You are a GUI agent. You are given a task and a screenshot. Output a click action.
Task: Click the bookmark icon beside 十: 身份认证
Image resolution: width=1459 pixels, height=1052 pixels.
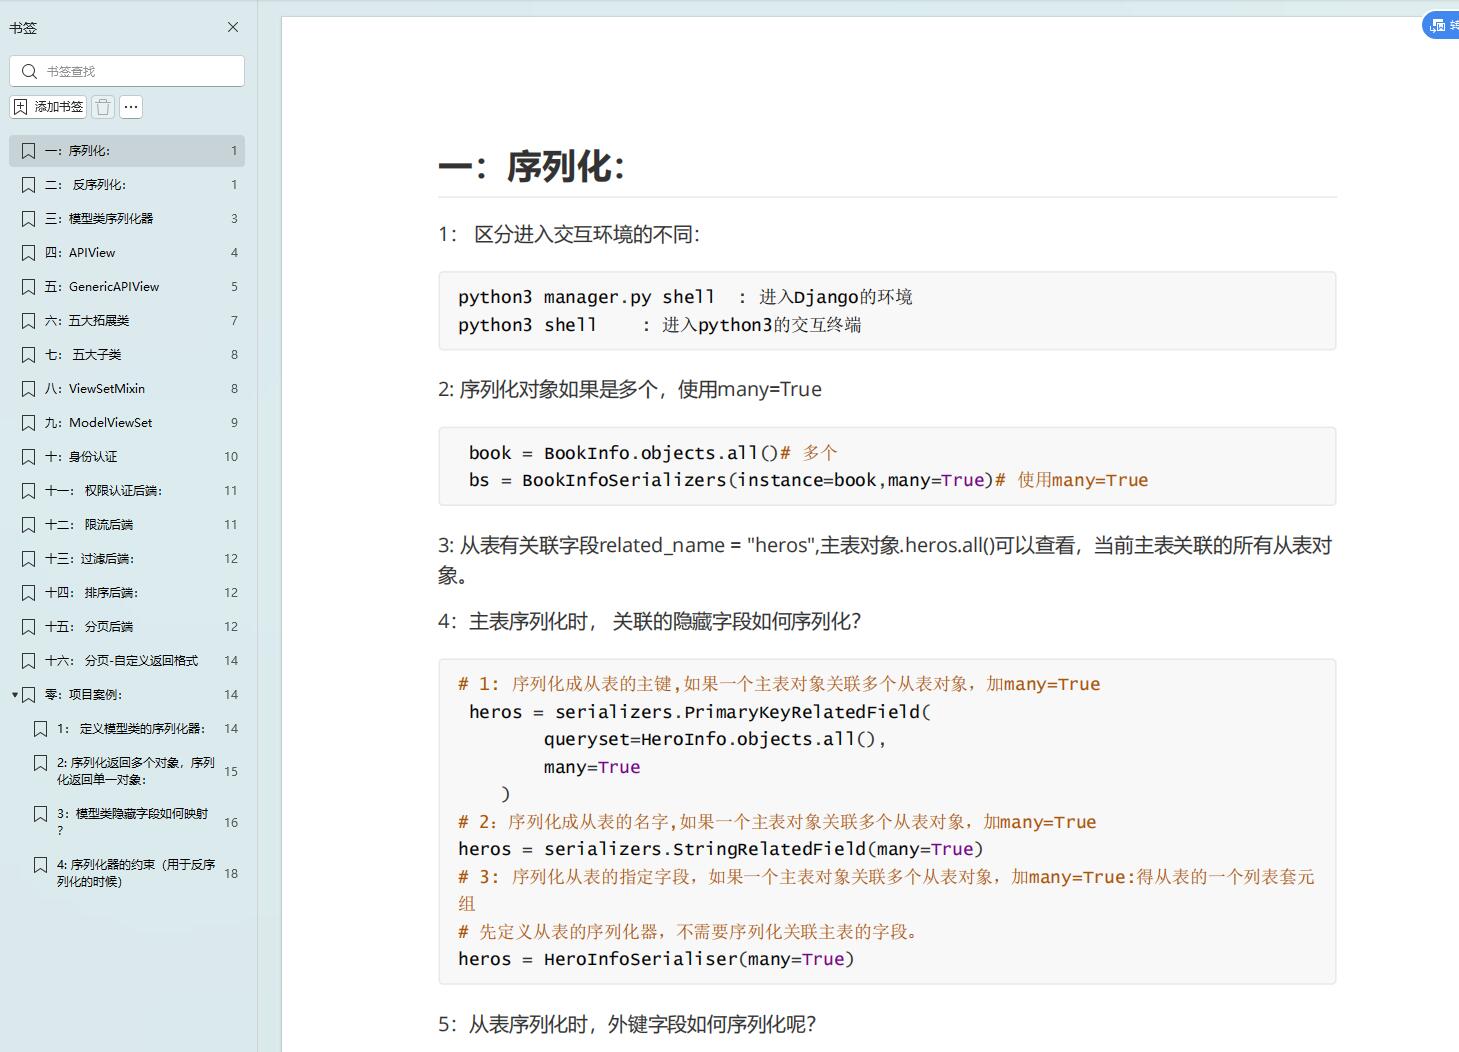coord(29,456)
